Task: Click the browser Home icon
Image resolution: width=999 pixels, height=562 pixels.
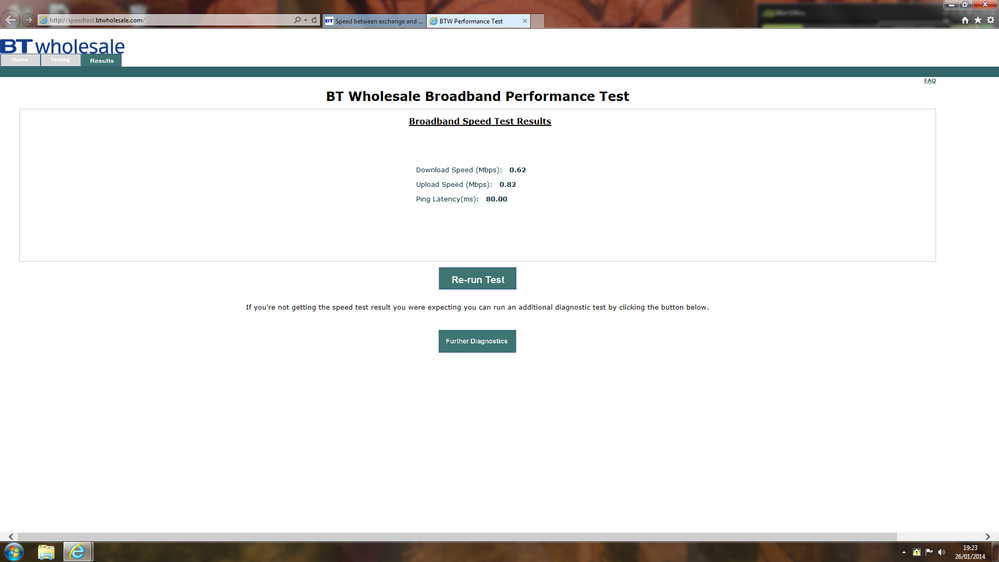Action: [965, 20]
